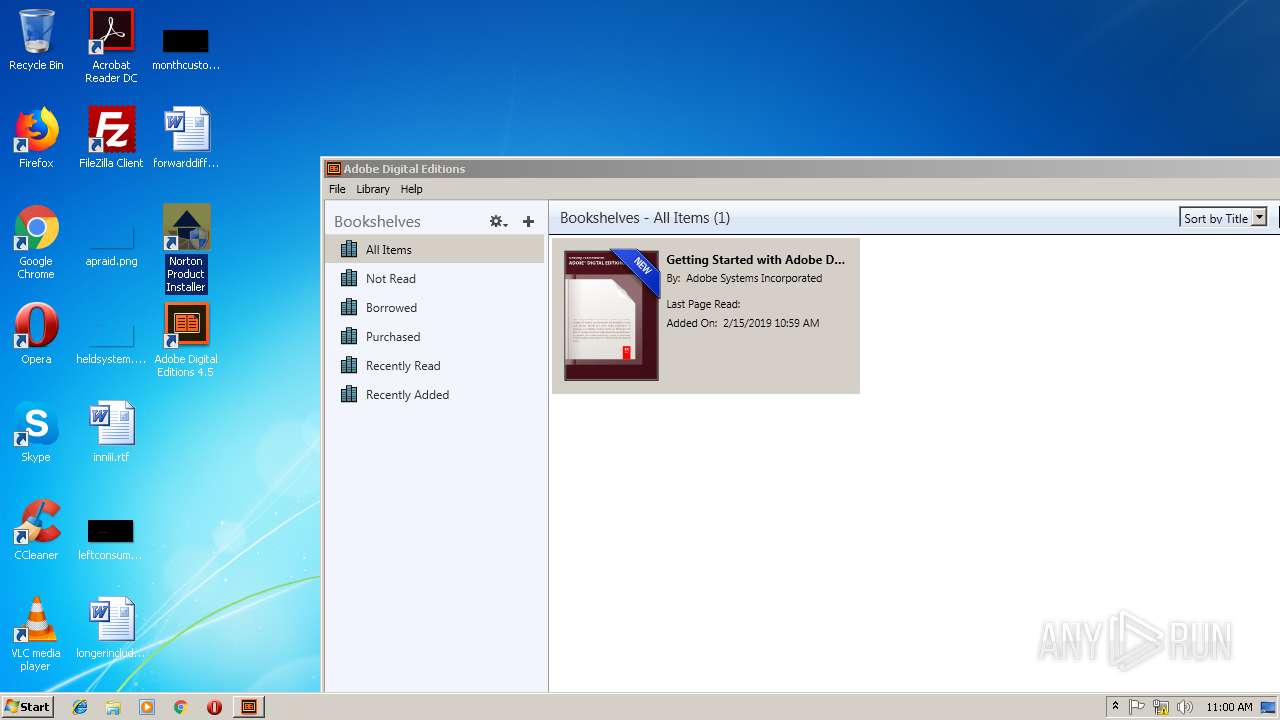Image resolution: width=1280 pixels, height=720 pixels.
Task: Open Windows Explorer from taskbar
Action: (113, 707)
